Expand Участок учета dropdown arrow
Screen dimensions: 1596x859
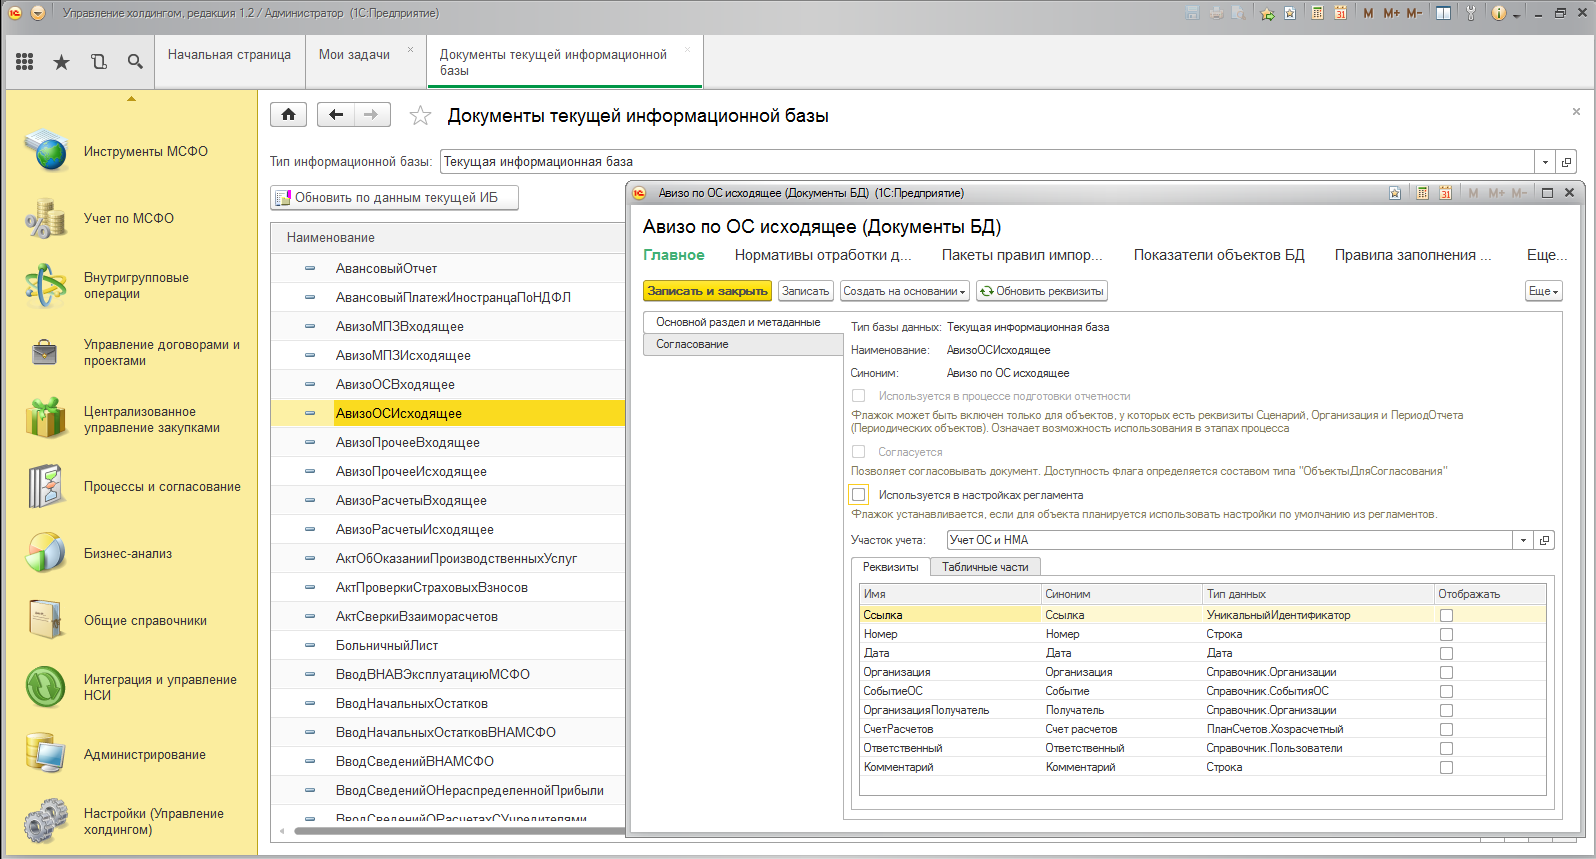(1523, 540)
